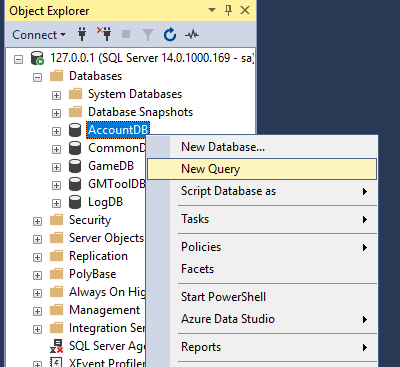Click the GMToolDB database cylinder icon
The image size is (400, 367).
coord(75,184)
